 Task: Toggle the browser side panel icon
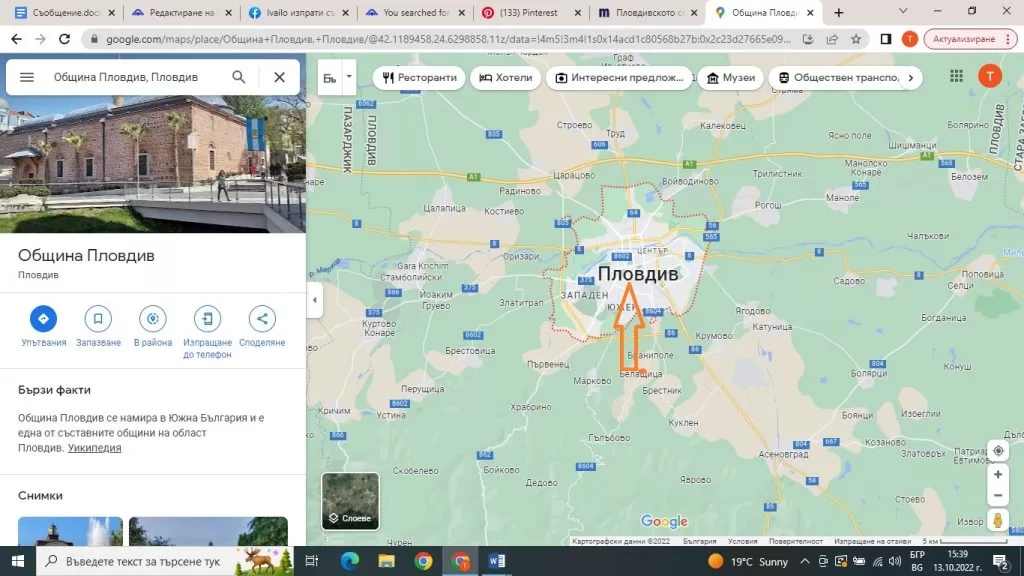pos(886,39)
